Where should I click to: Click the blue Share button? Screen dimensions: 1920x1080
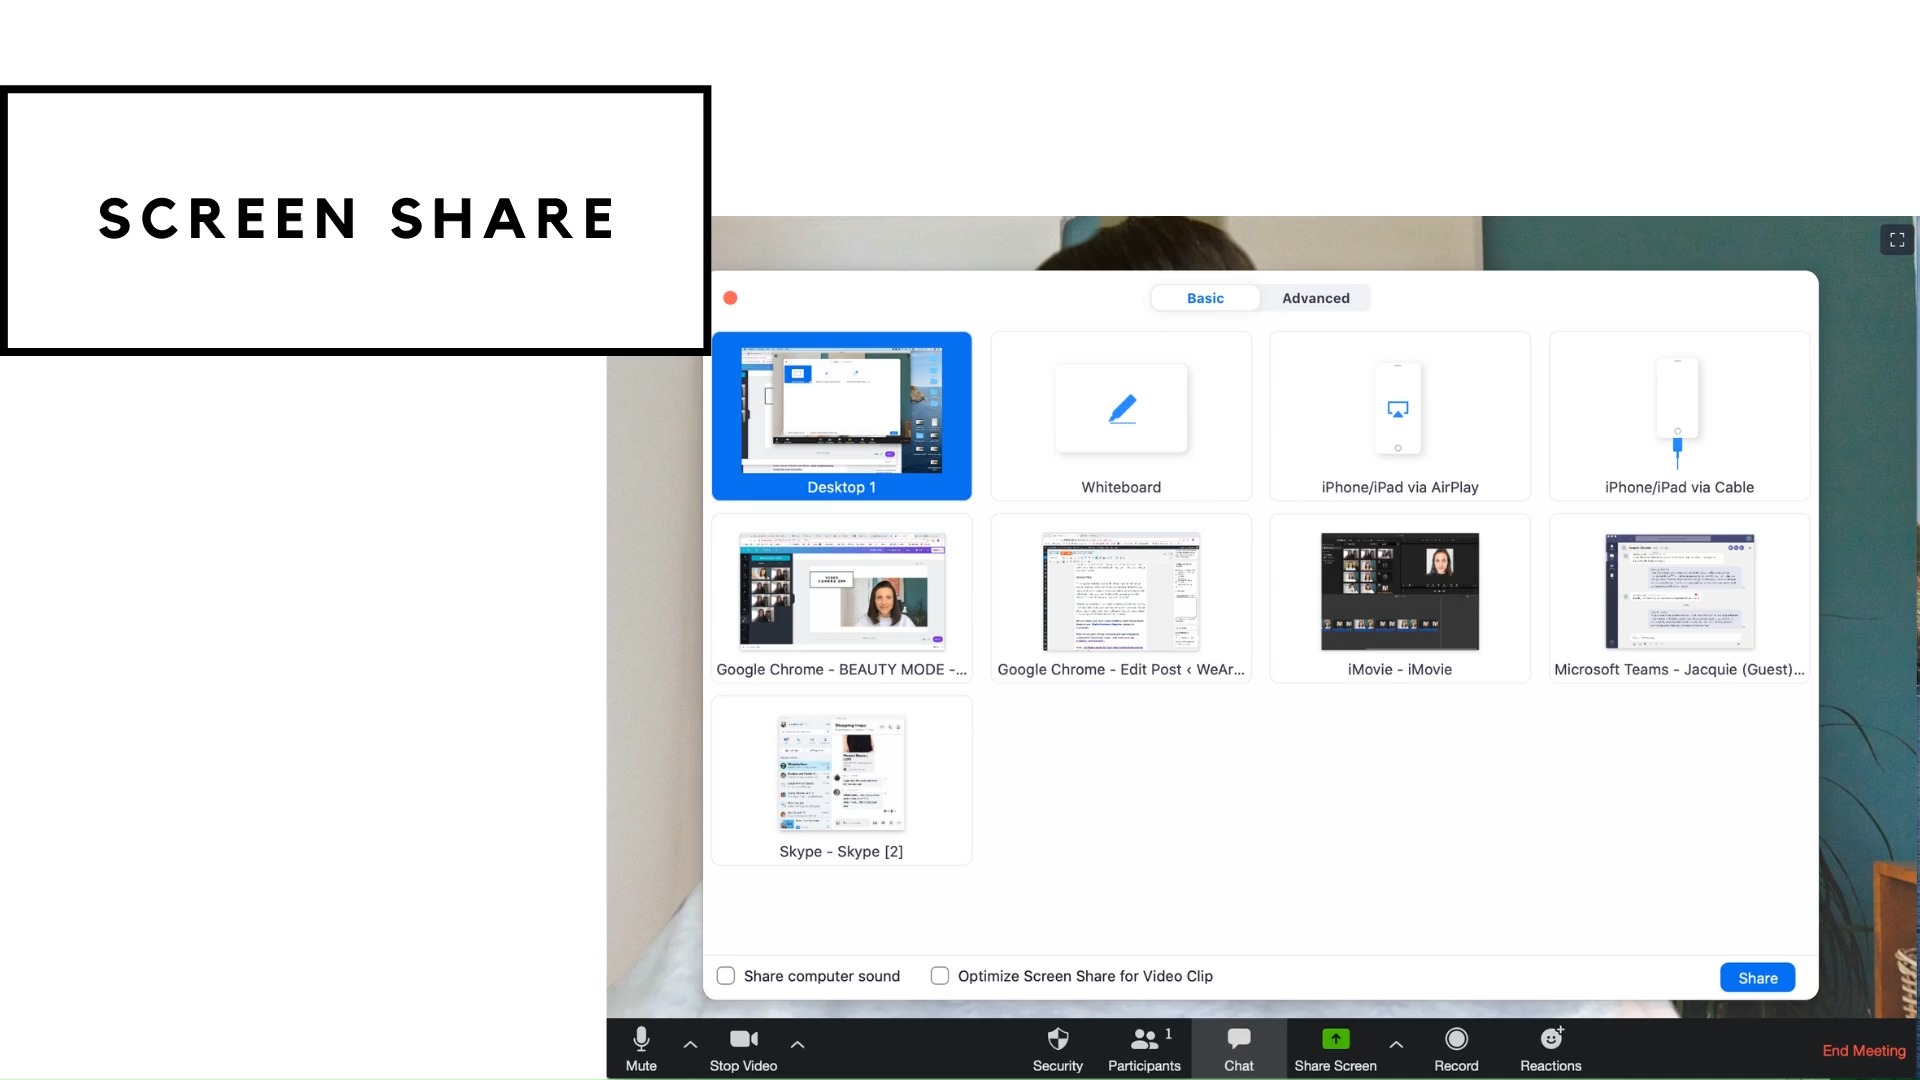click(x=1757, y=978)
